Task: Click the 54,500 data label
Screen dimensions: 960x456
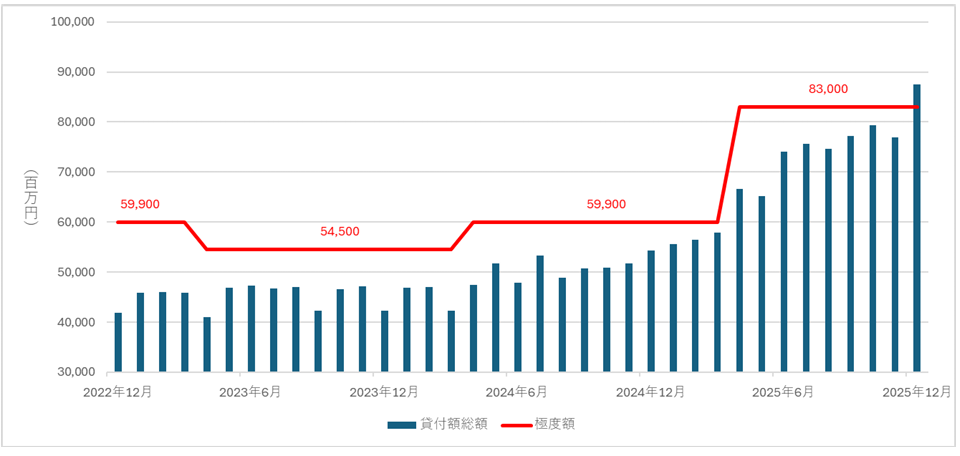Action: point(340,232)
